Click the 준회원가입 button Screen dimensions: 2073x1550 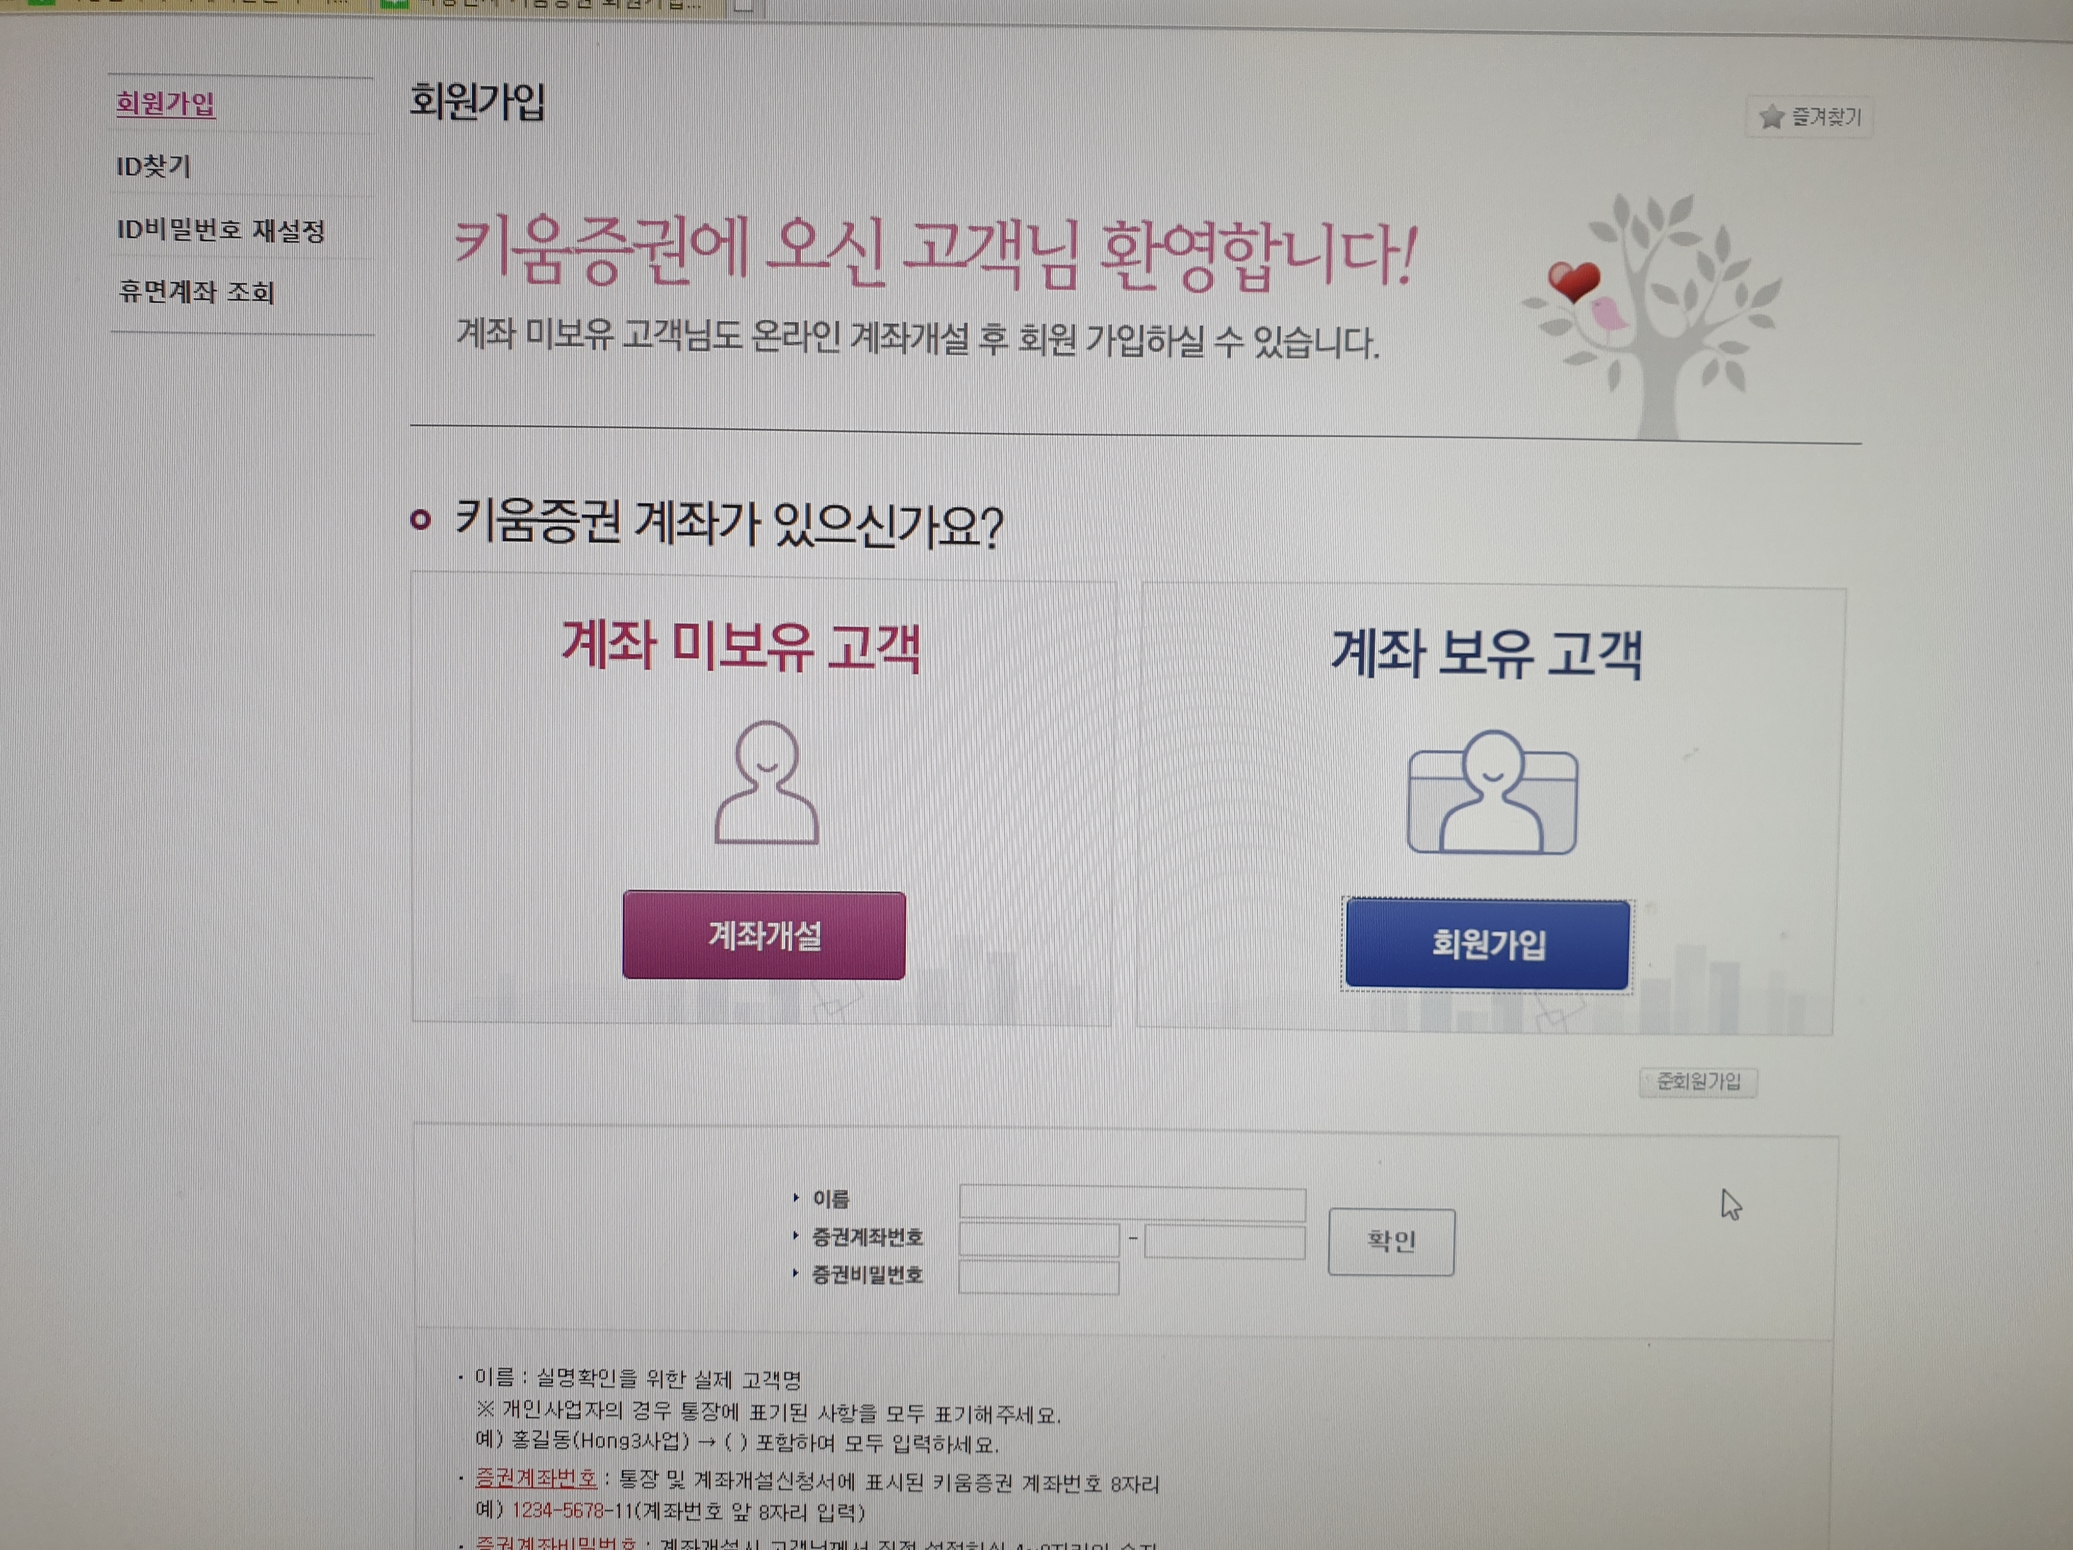pyautogui.click(x=1698, y=1081)
